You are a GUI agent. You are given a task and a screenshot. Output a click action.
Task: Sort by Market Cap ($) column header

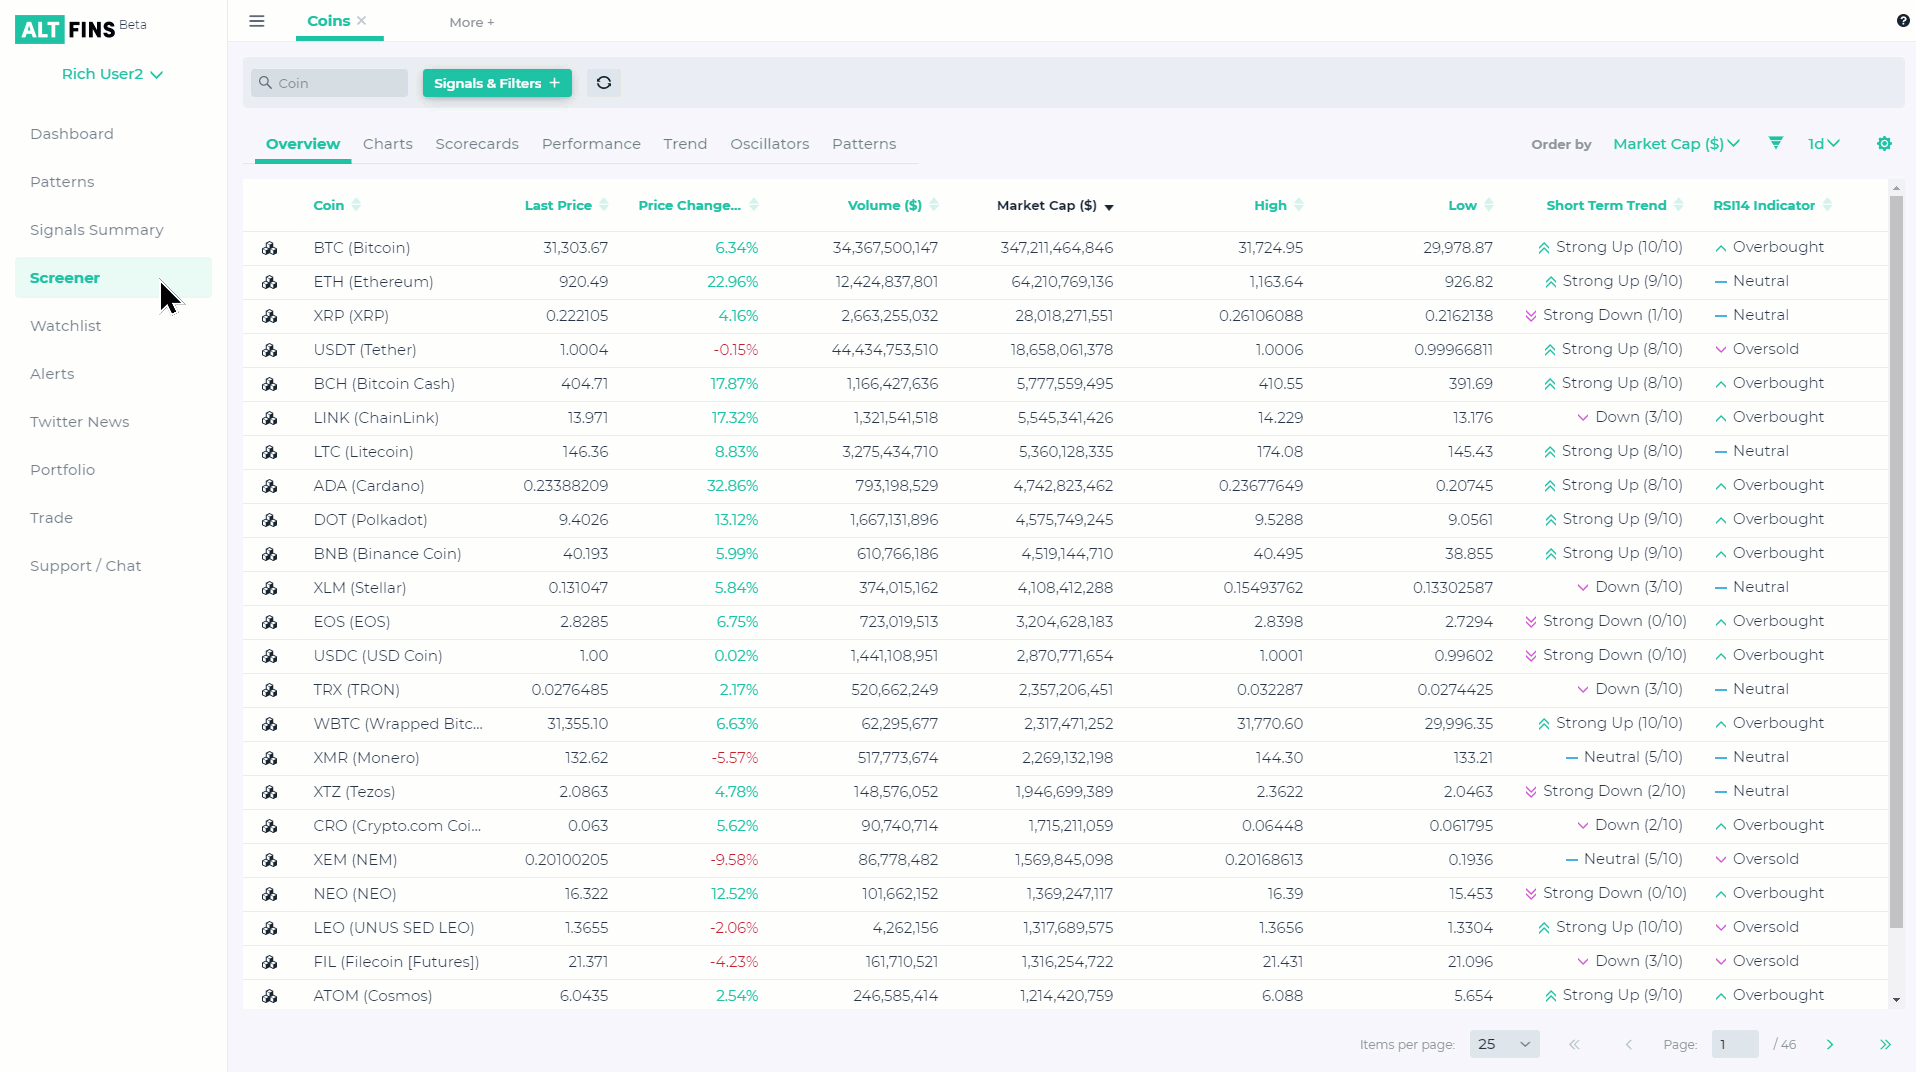[x=1055, y=205]
